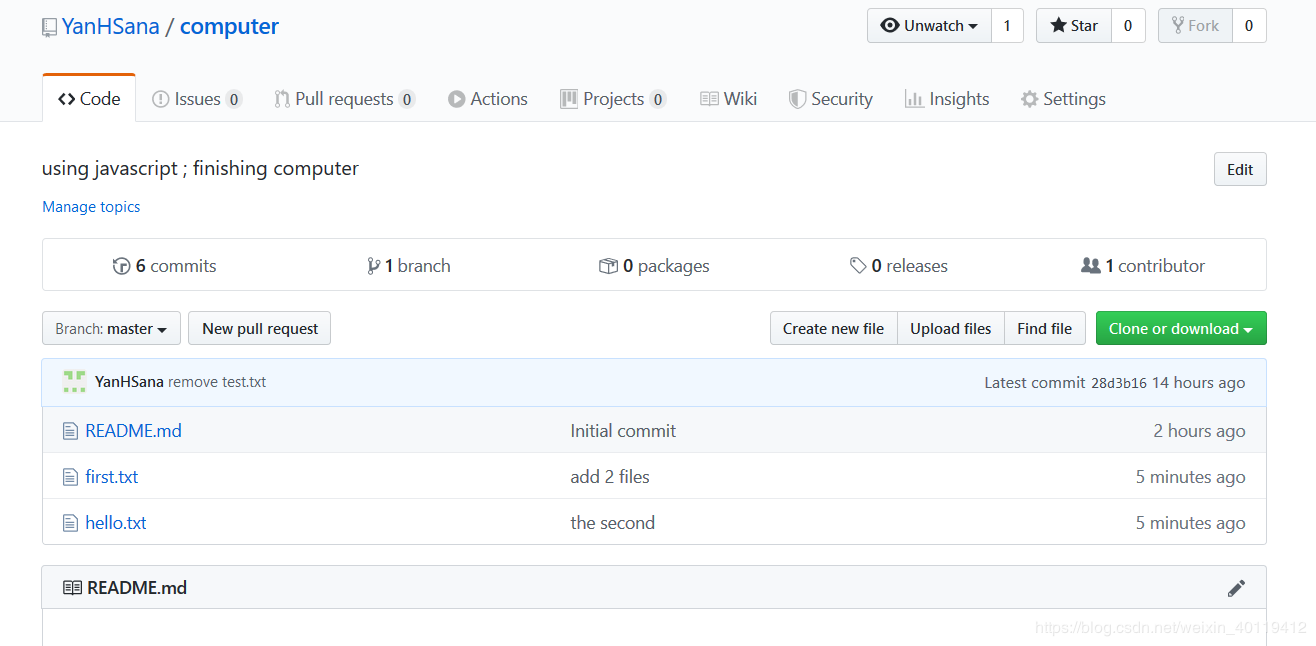
Task: Switch to the Issues tab
Action: (196, 99)
